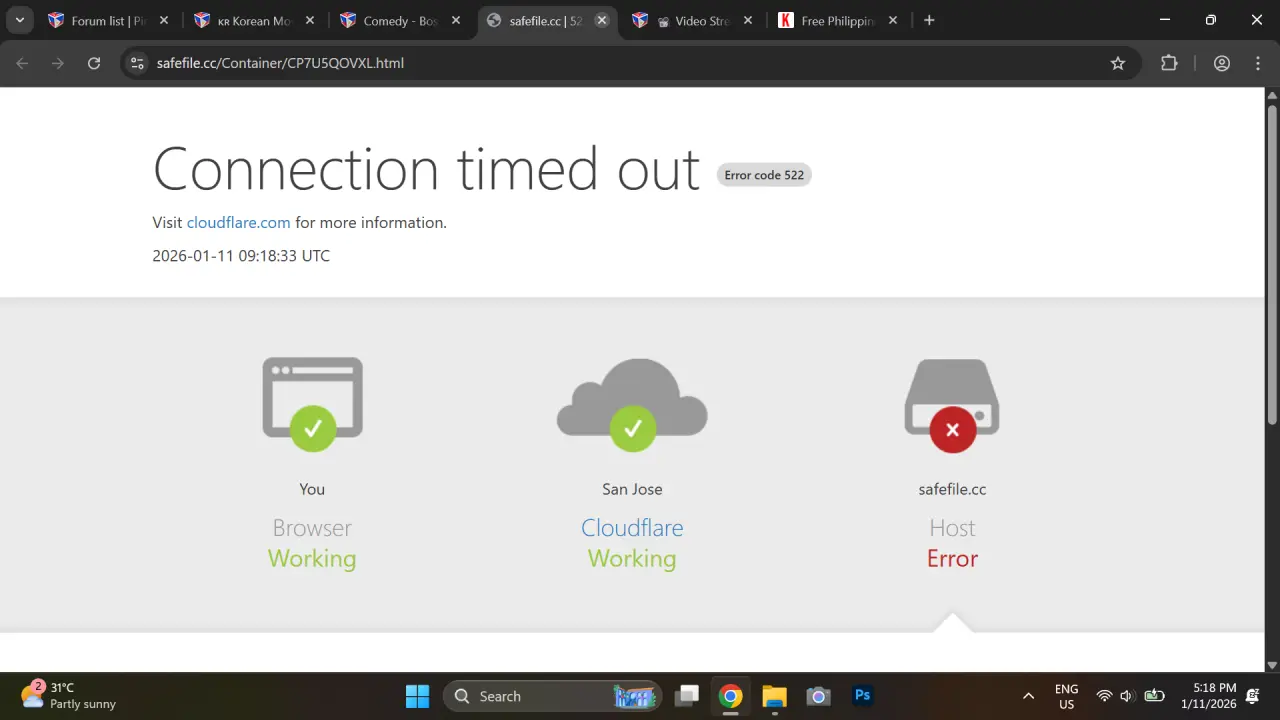The image size is (1280, 720).
Task: Open the clock and date panel
Action: pos(1208,696)
